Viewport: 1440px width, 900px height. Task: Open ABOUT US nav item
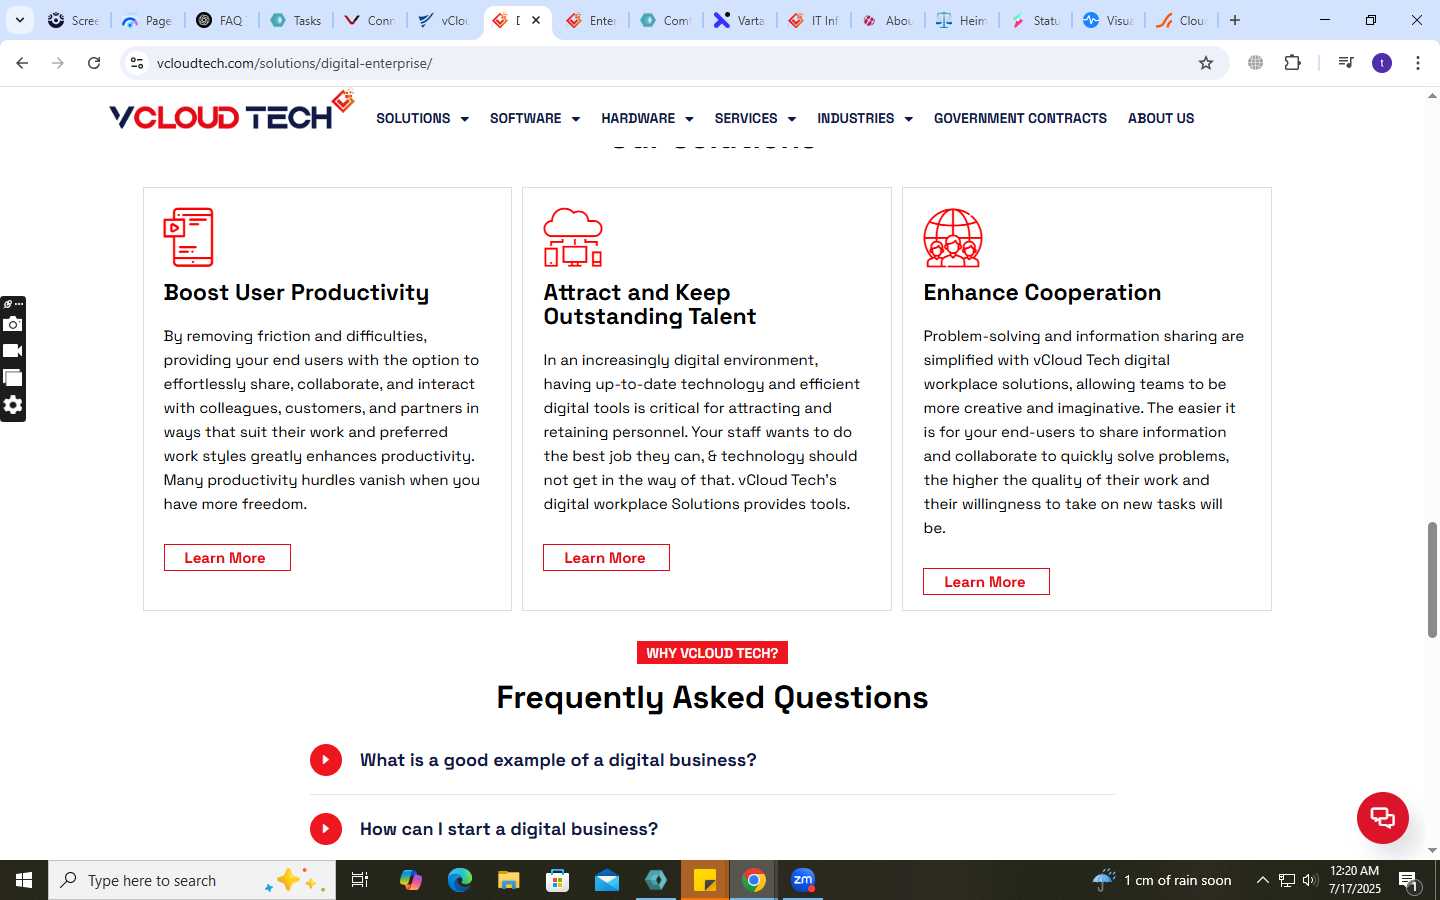(x=1161, y=118)
